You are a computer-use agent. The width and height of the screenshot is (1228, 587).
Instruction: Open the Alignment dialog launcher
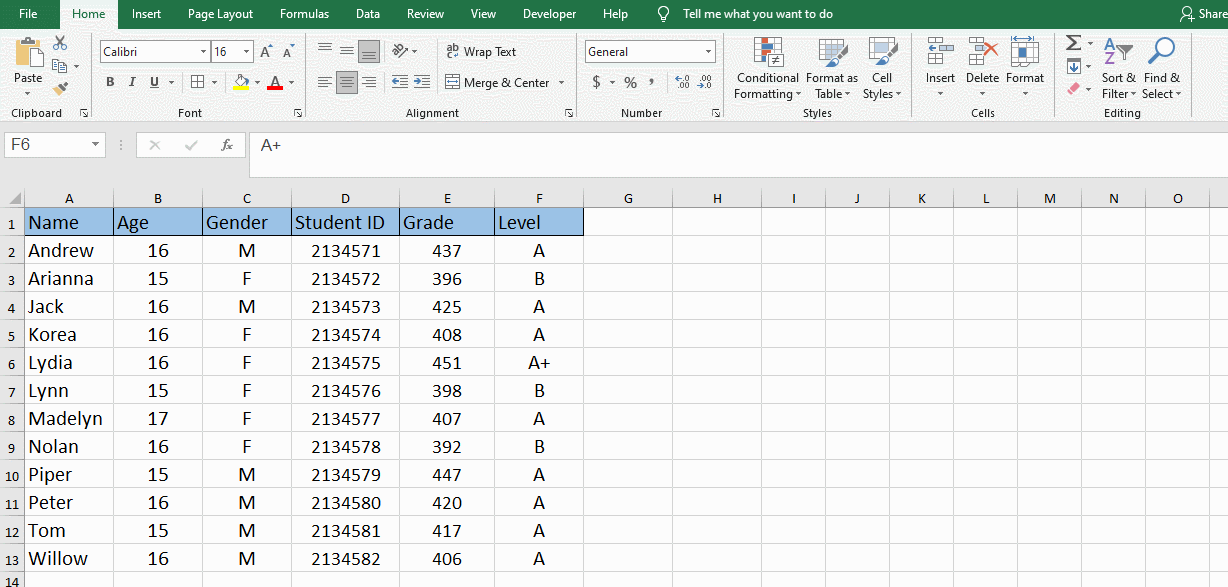(x=569, y=113)
